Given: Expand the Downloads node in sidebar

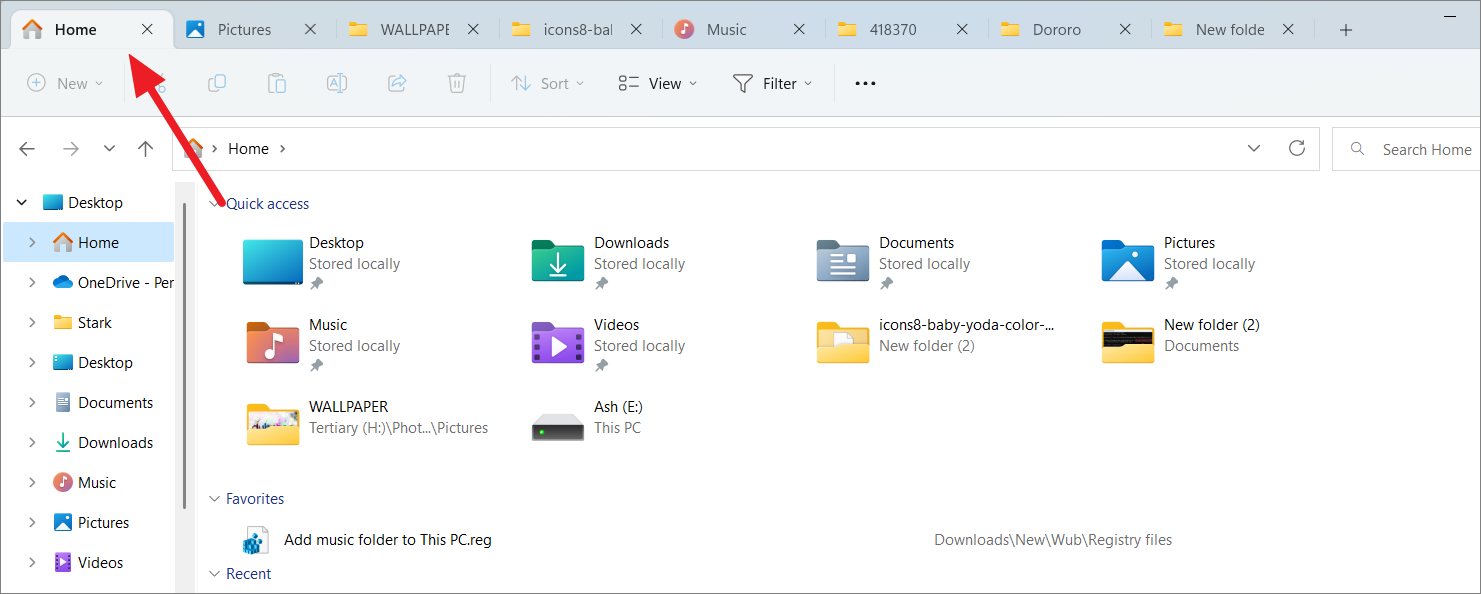Looking at the screenshot, I should 32,443.
